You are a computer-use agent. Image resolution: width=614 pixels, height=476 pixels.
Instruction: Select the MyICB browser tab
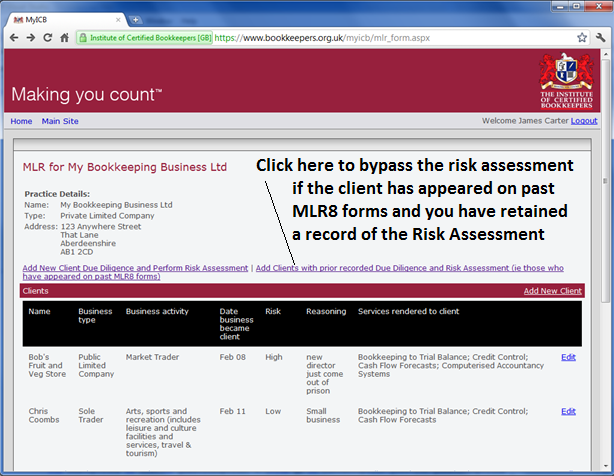(x=67, y=20)
